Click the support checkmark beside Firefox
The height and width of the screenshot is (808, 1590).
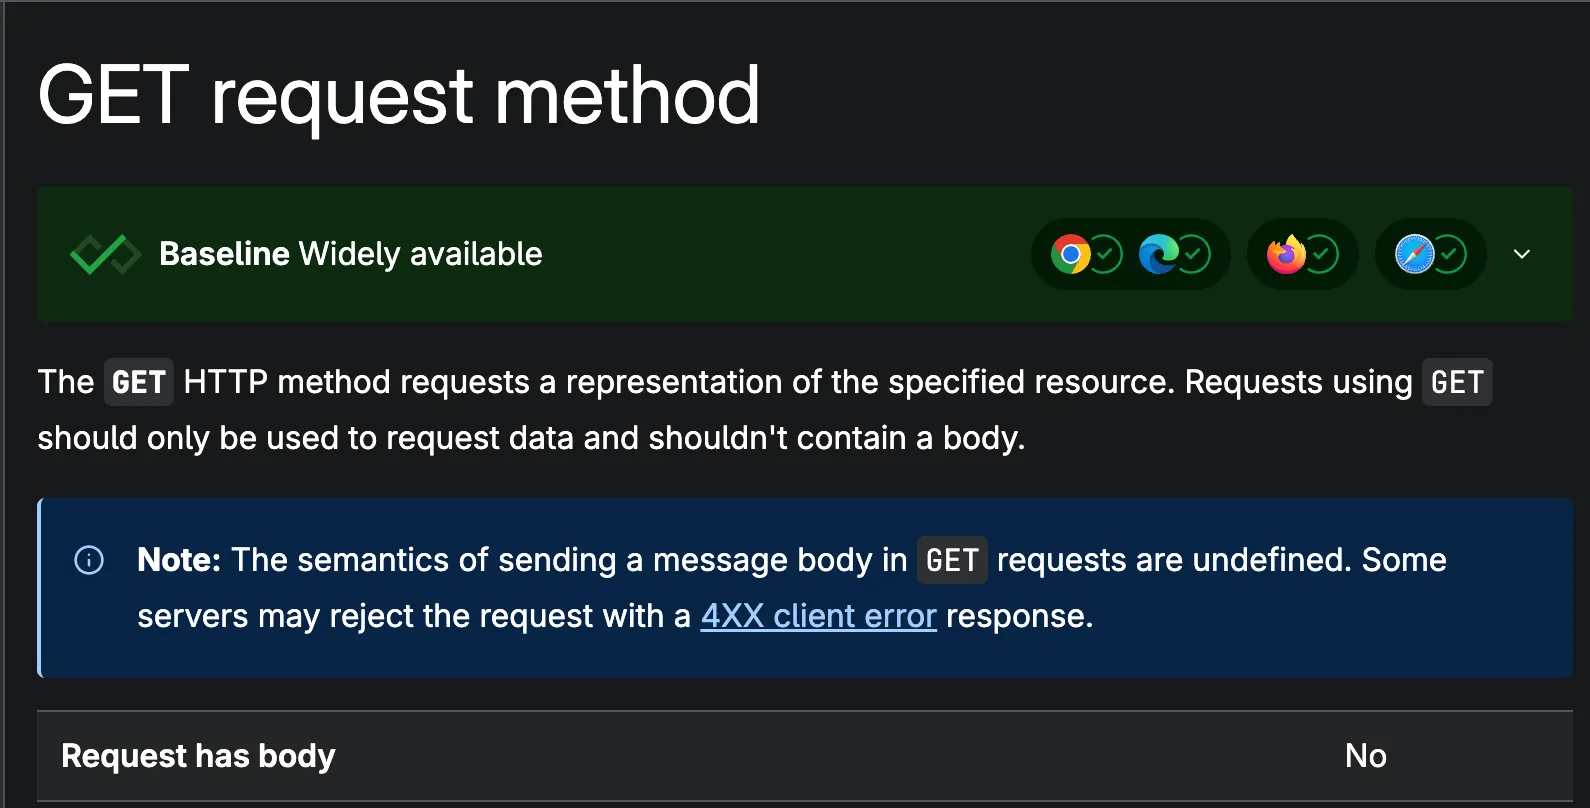[1322, 254]
